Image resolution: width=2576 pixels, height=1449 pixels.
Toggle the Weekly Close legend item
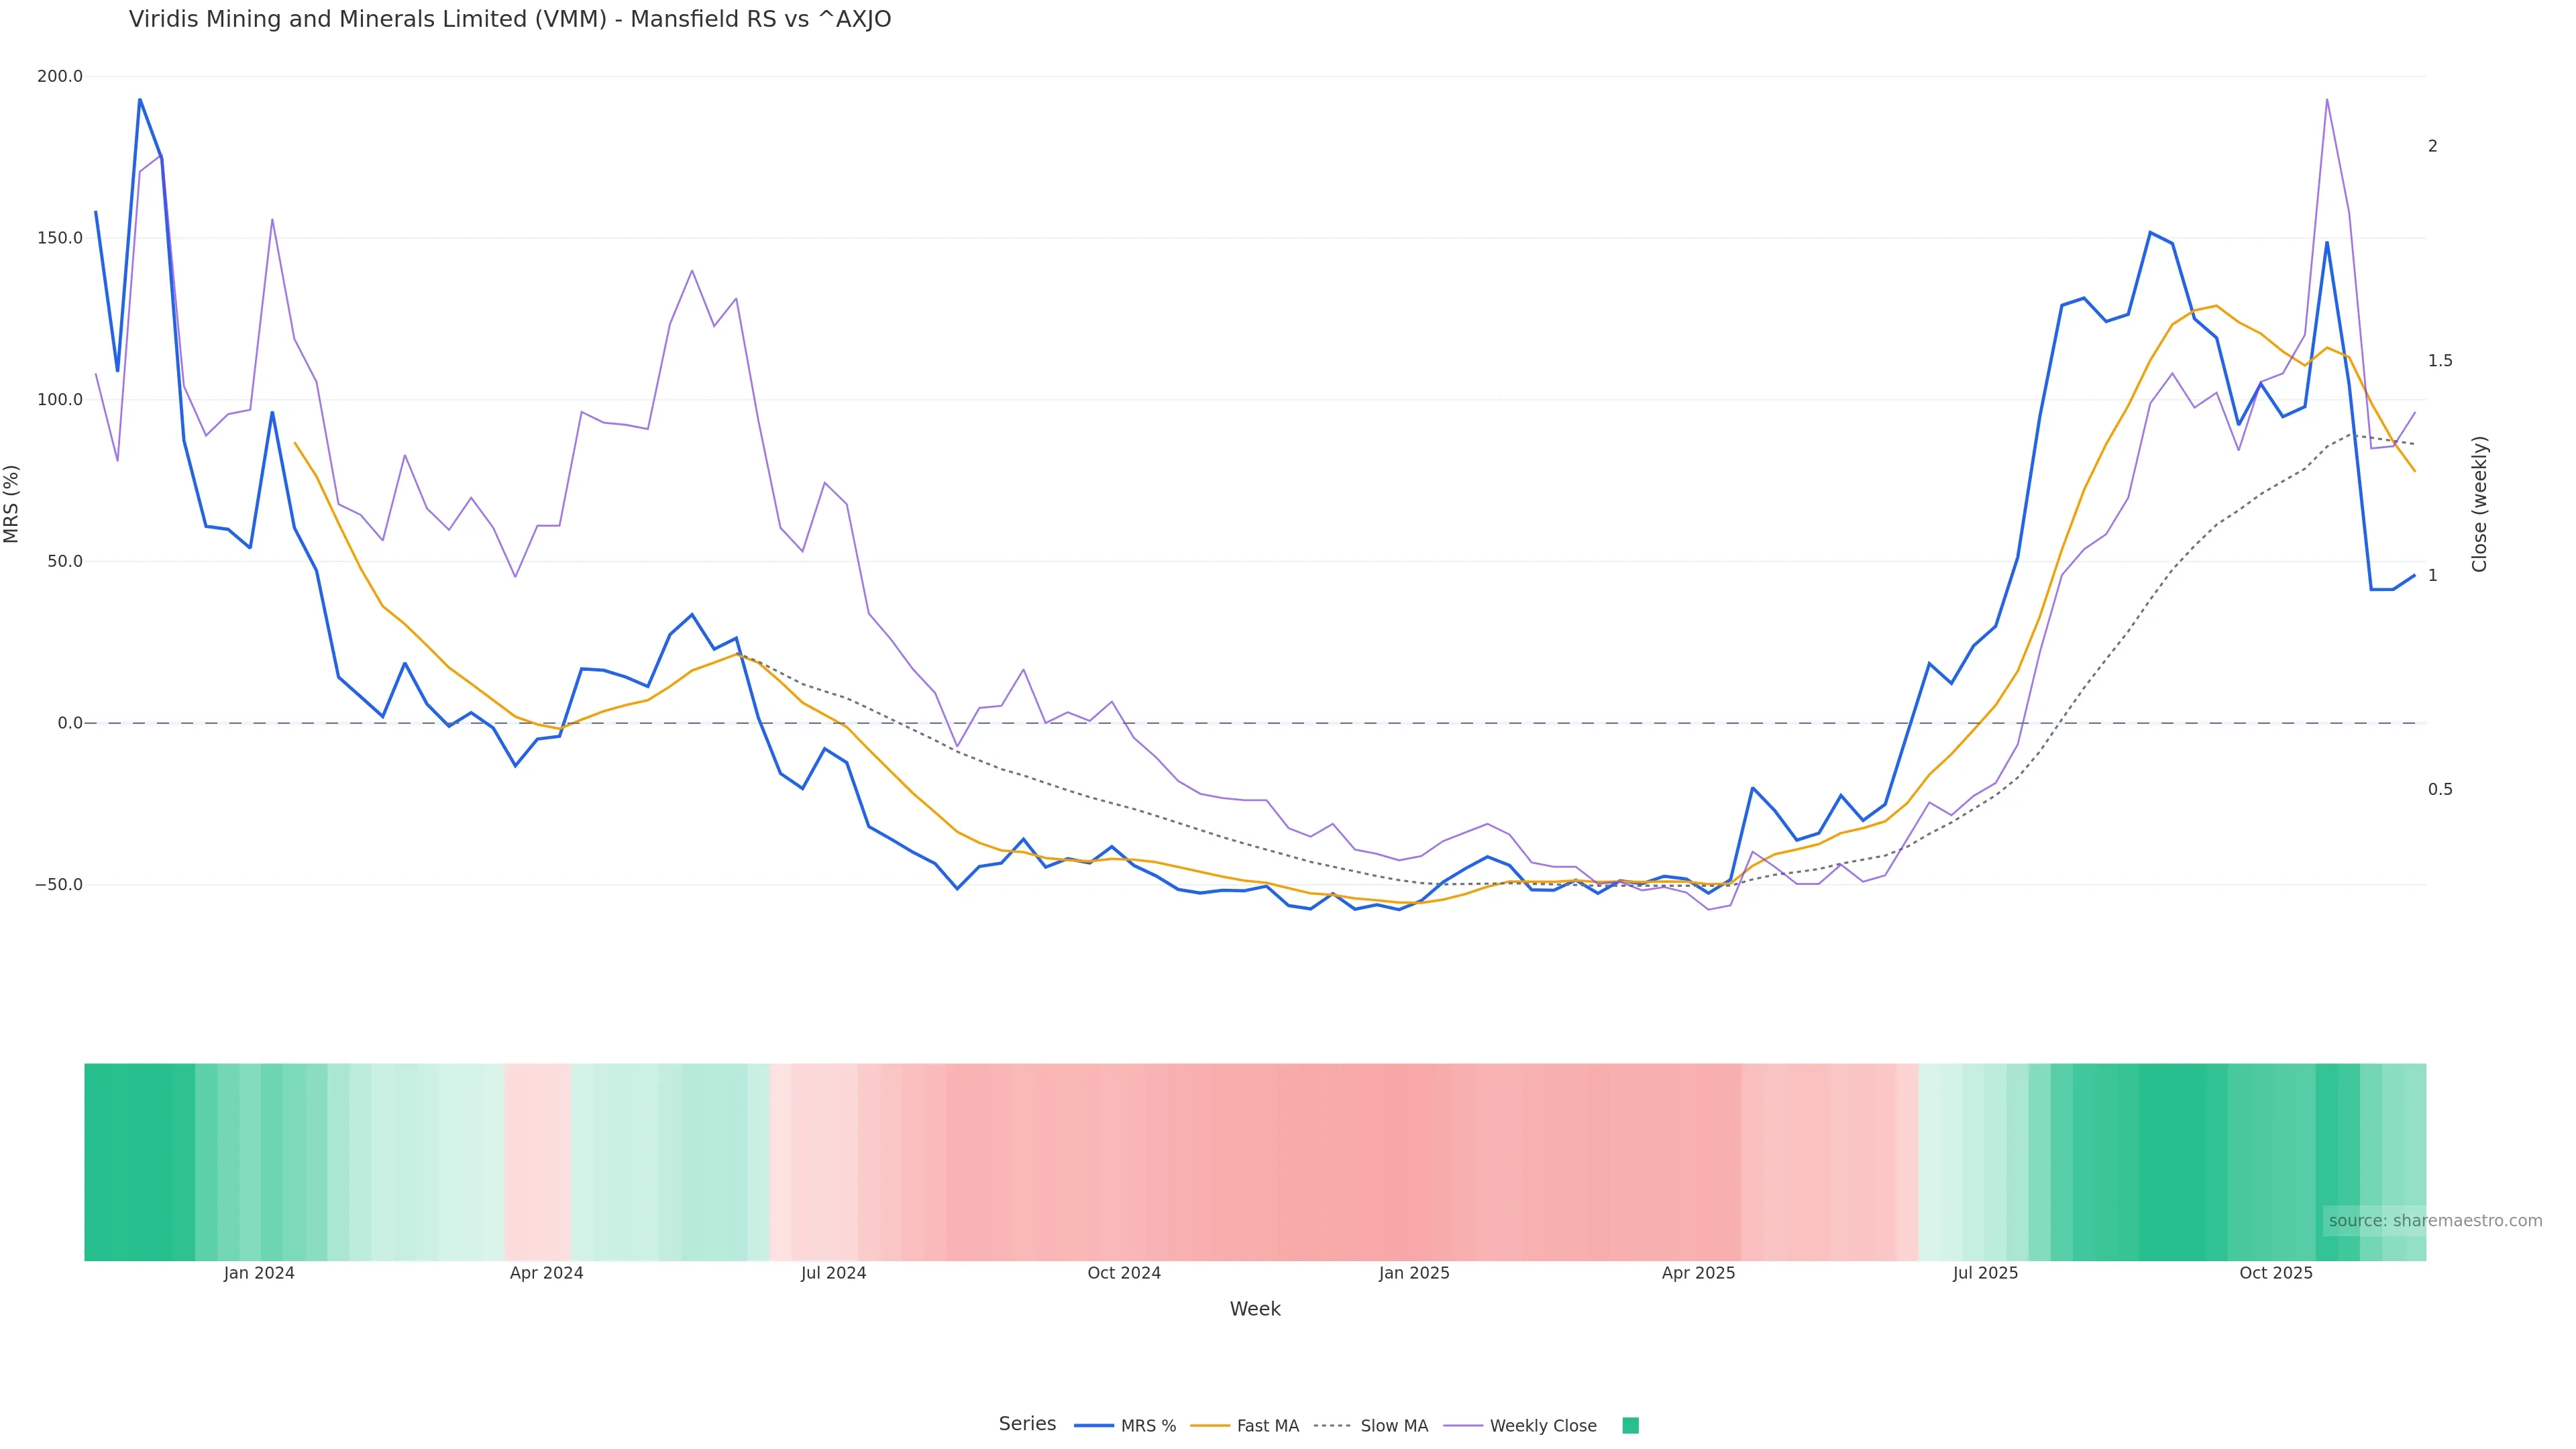1542,1426
